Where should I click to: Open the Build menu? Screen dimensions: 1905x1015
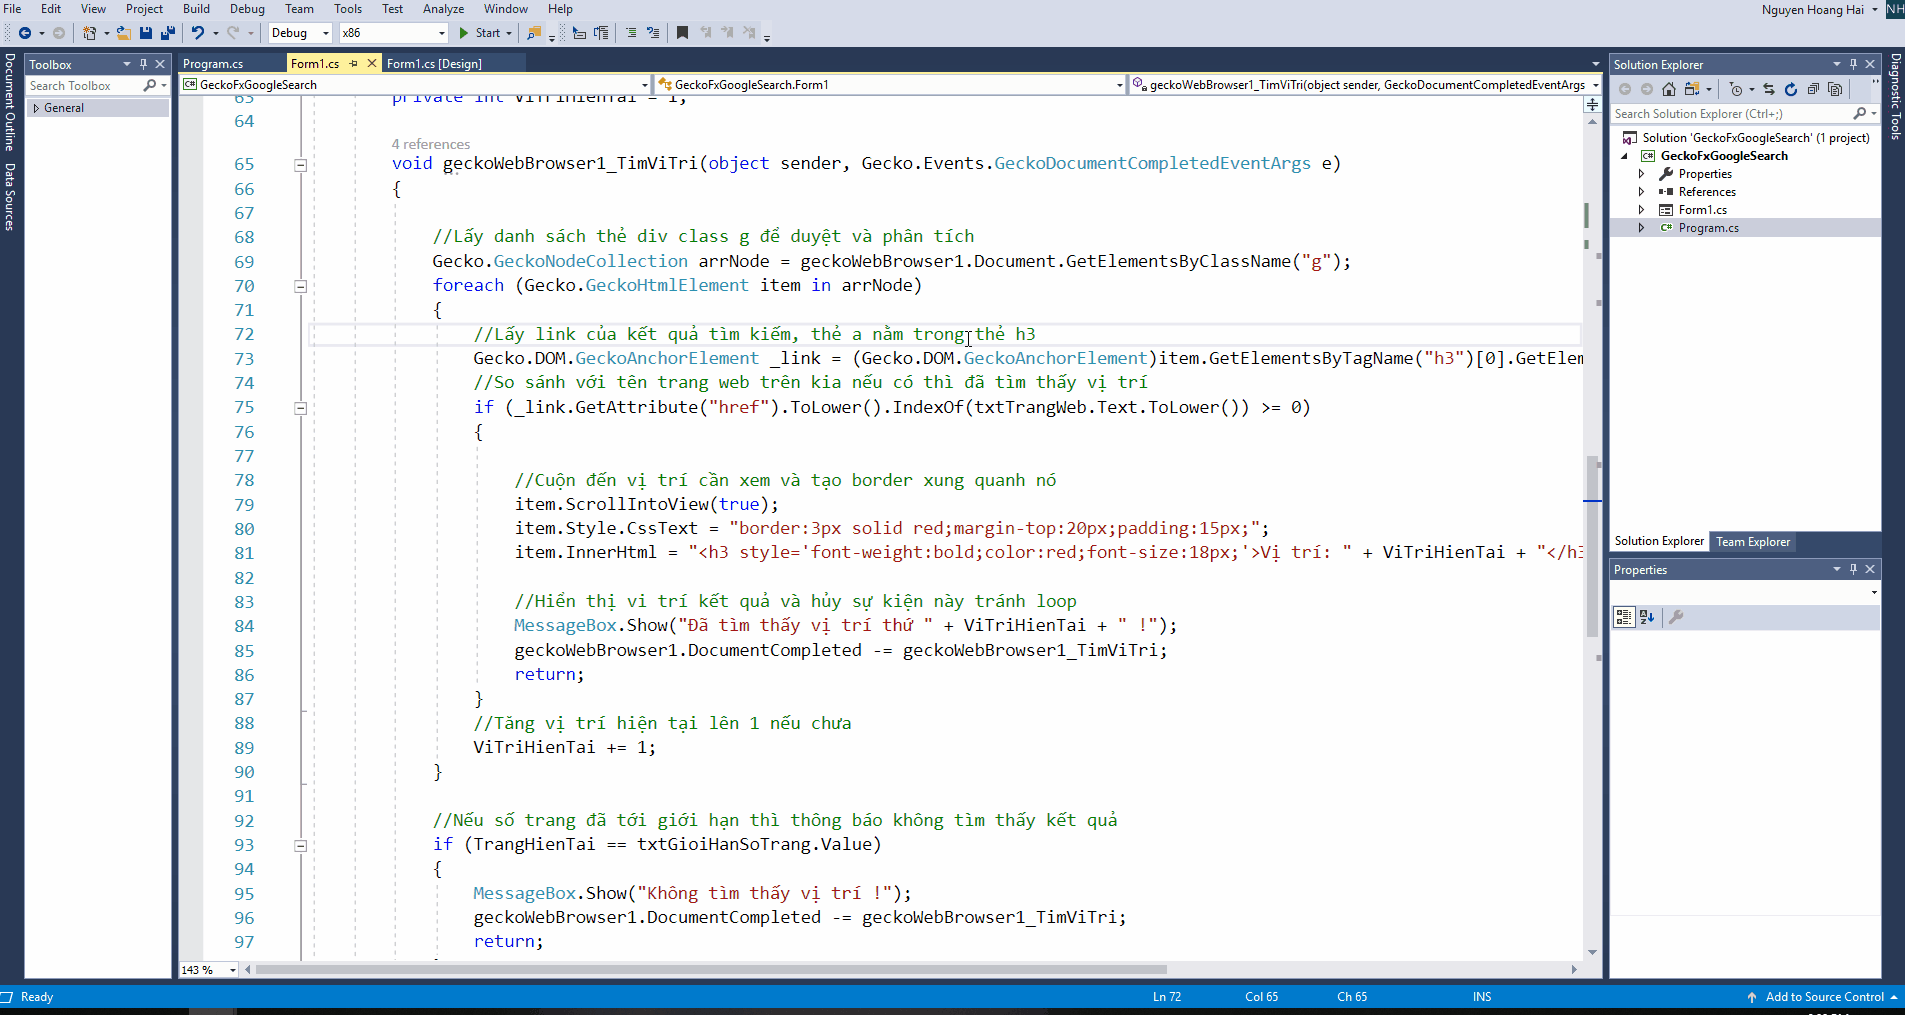click(196, 9)
